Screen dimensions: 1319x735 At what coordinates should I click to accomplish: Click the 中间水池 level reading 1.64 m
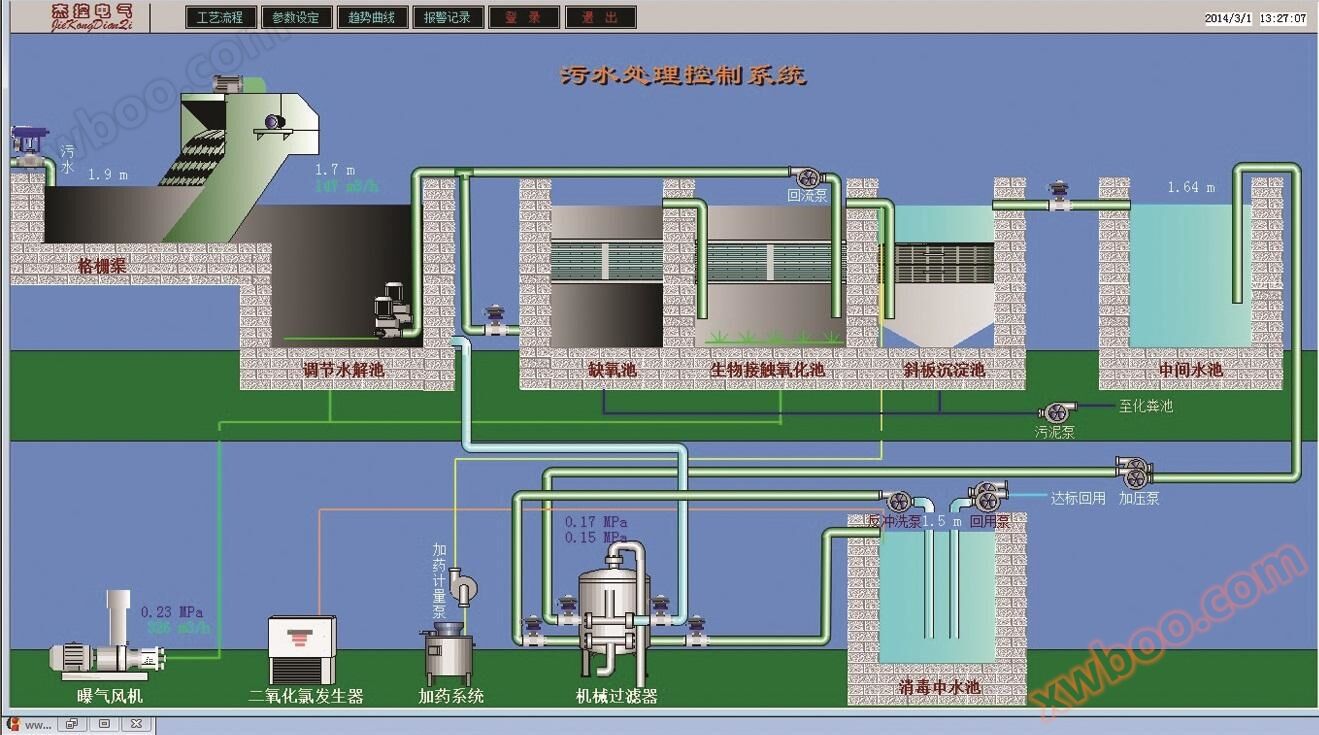[1191, 187]
